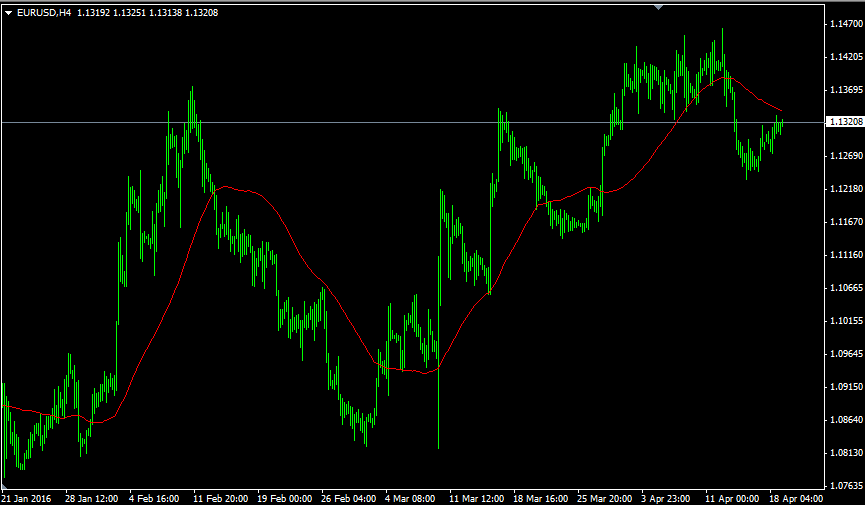Image resolution: width=865 pixels, height=505 pixels.
Task: Click the price level 1.08130 on scale
Action: coord(846,453)
